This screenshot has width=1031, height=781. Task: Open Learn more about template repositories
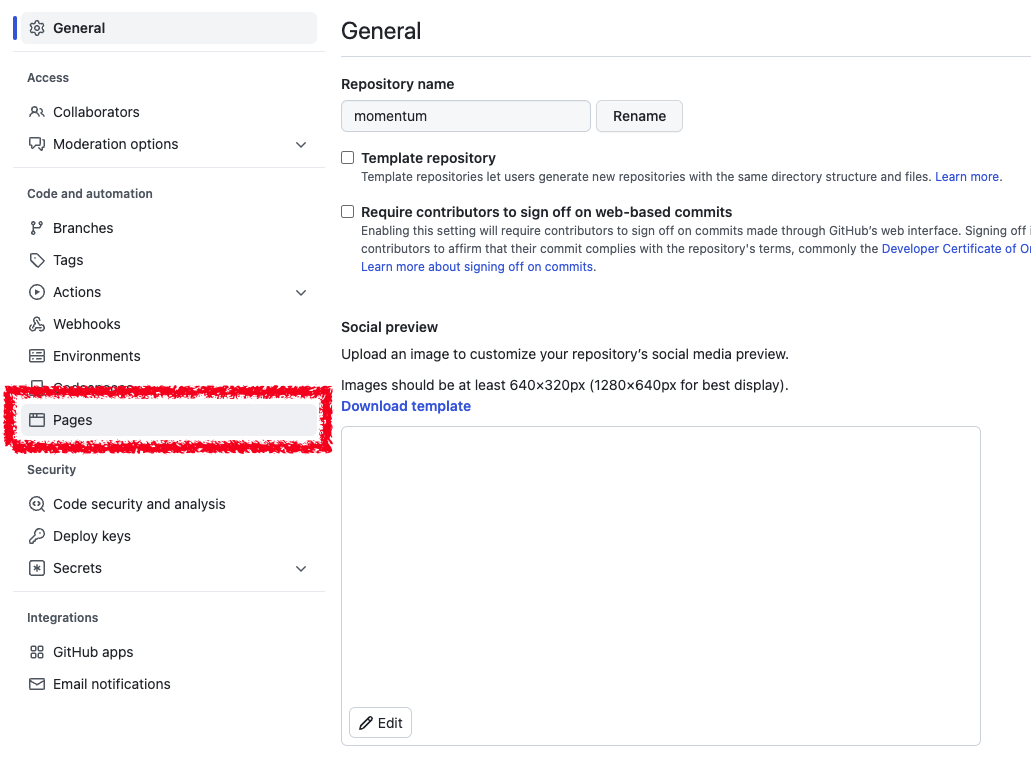point(967,177)
